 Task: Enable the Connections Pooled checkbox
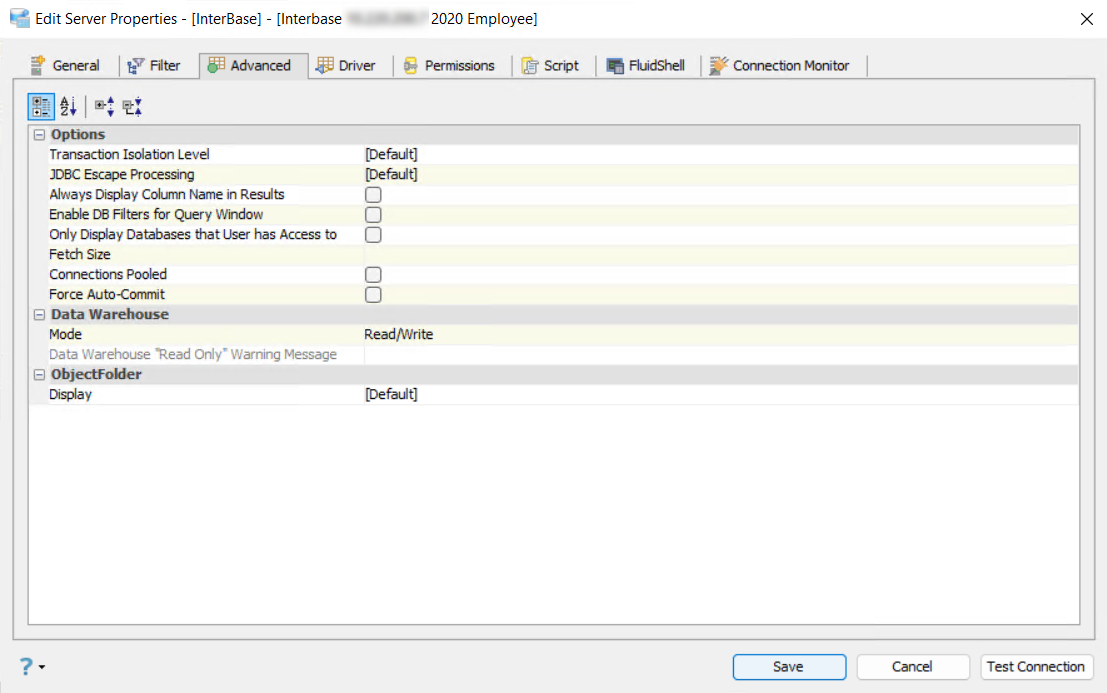pyautogui.click(x=373, y=275)
